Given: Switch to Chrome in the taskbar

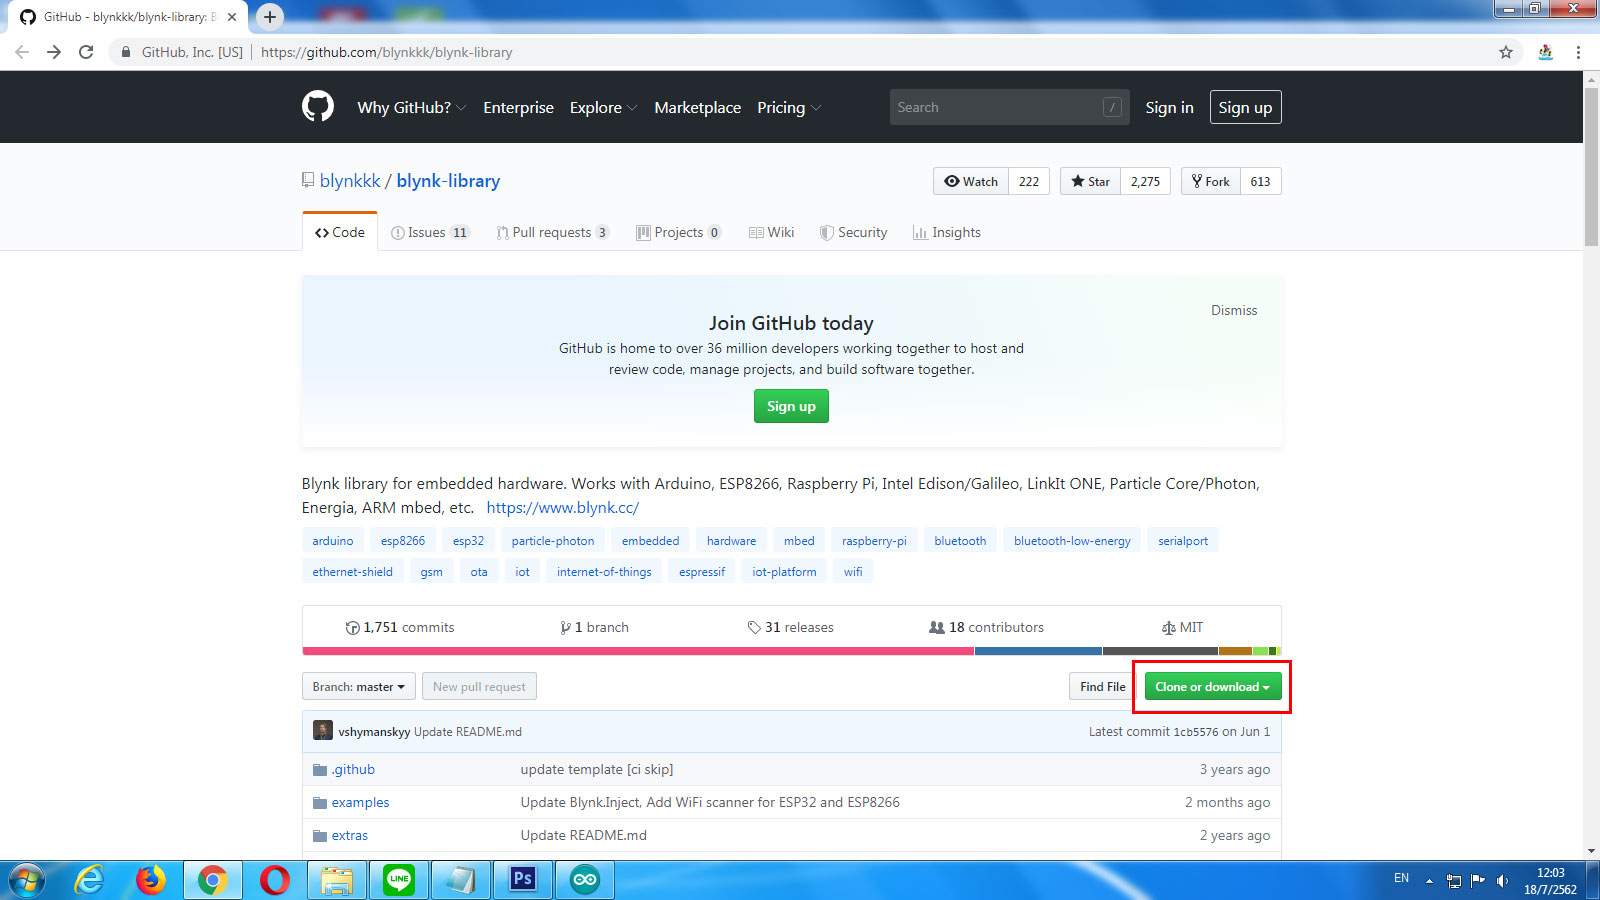Looking at the screenshot, I should [213, 880].
